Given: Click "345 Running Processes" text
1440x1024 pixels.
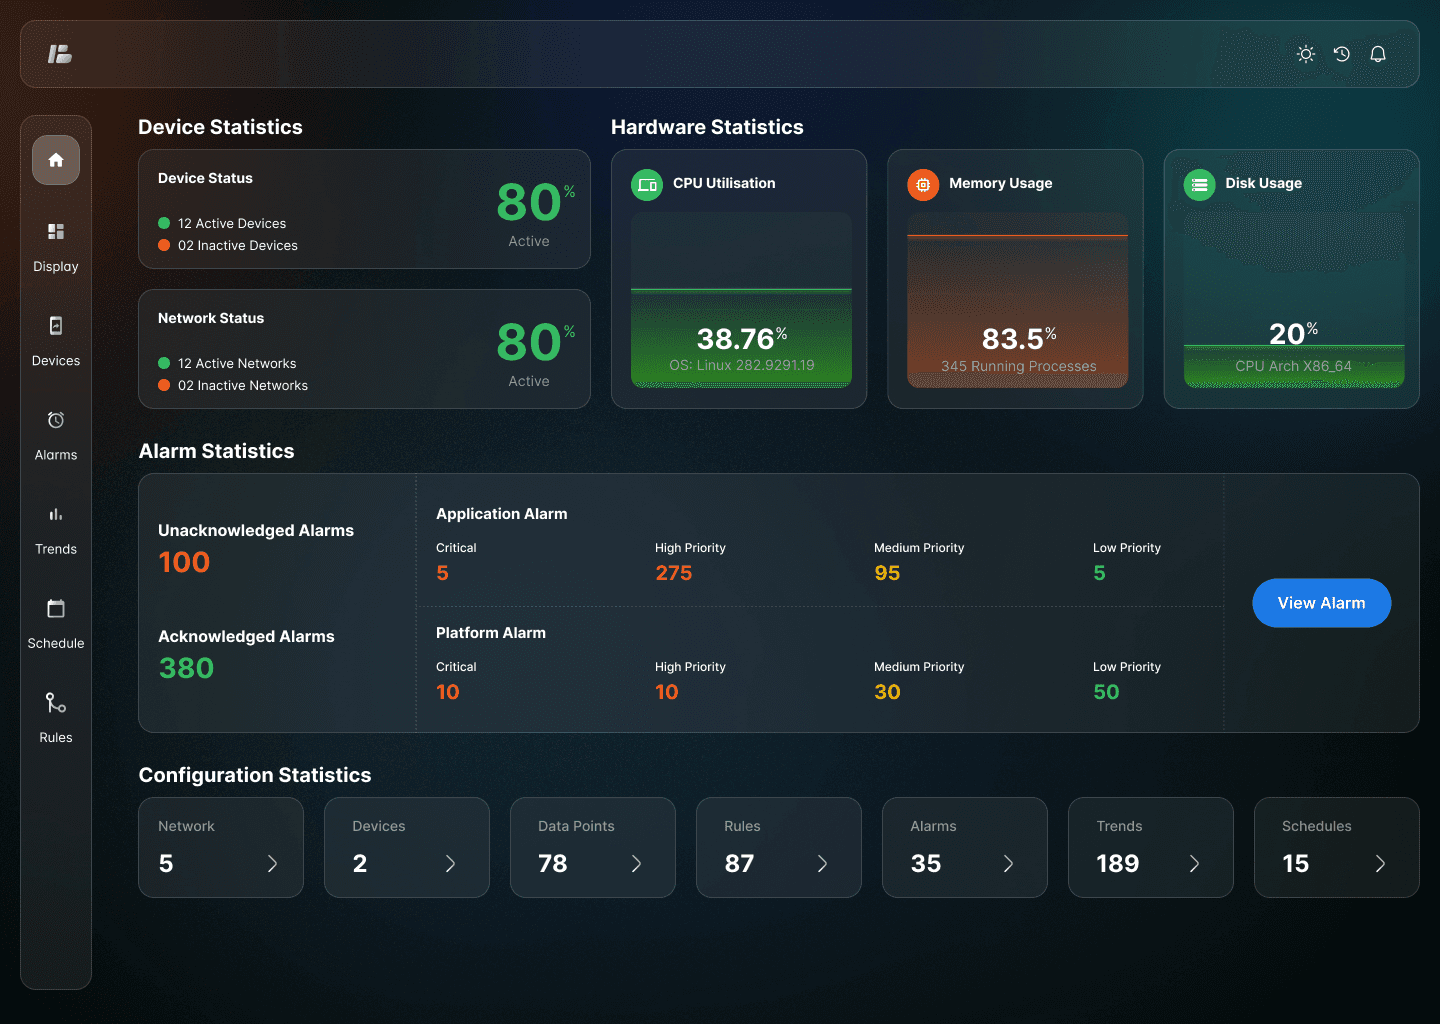Looking at the screenshot, I should point(1018,366).
